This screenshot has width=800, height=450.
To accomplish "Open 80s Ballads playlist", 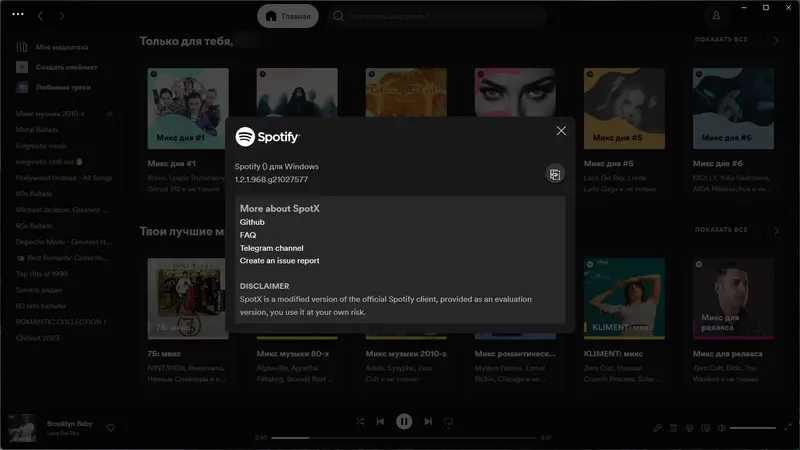I will pos(34,193).
